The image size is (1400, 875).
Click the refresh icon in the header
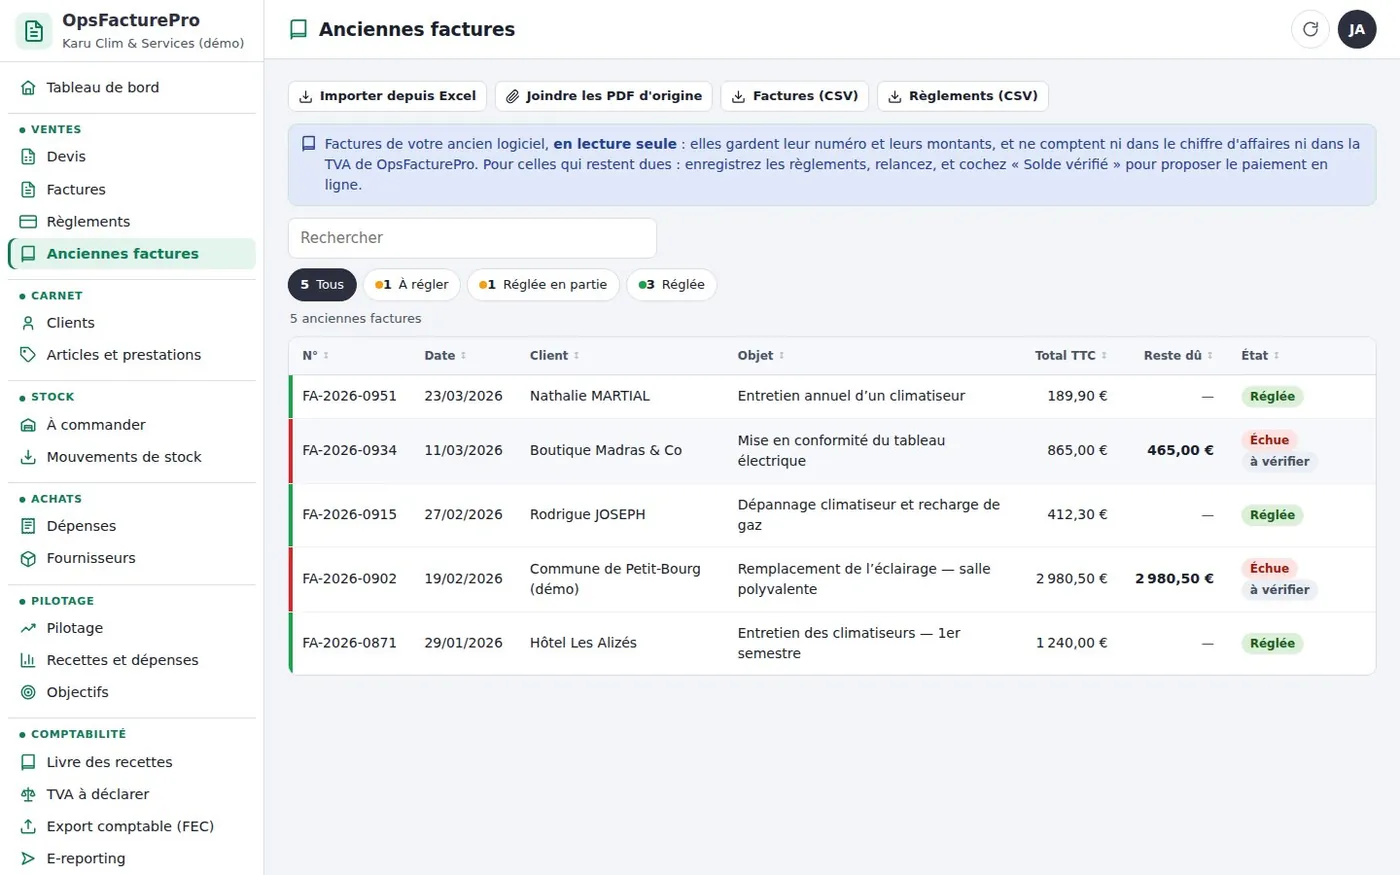point(1310,29)
